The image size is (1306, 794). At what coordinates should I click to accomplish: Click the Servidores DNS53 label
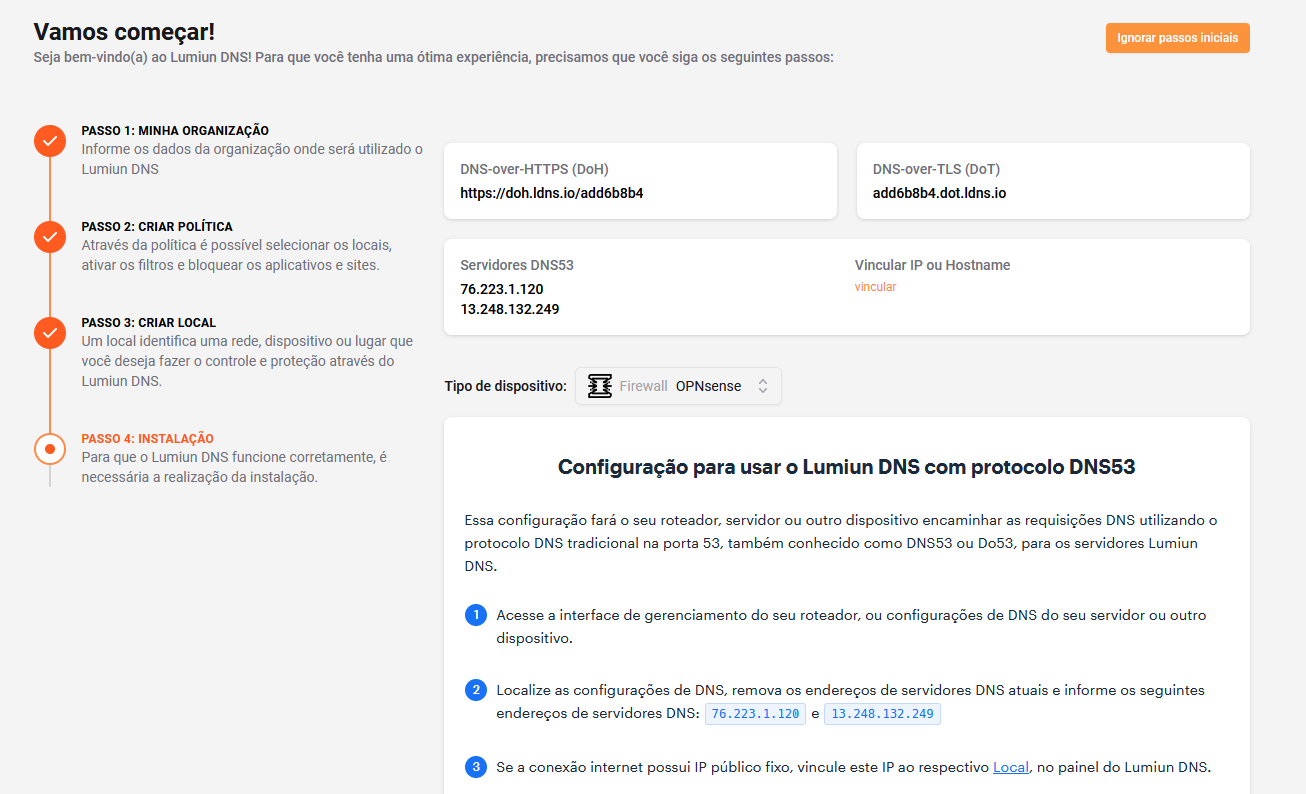(x=517, y=265)
